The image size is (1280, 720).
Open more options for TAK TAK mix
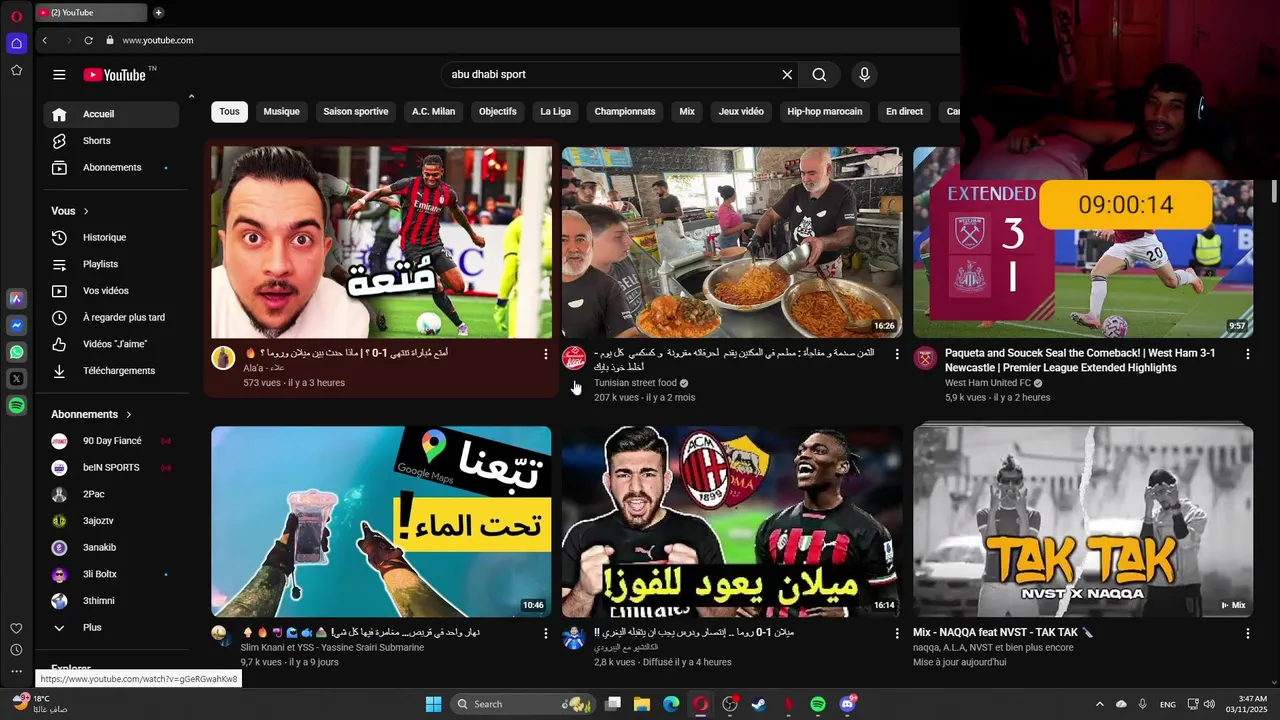point(1247,633)
